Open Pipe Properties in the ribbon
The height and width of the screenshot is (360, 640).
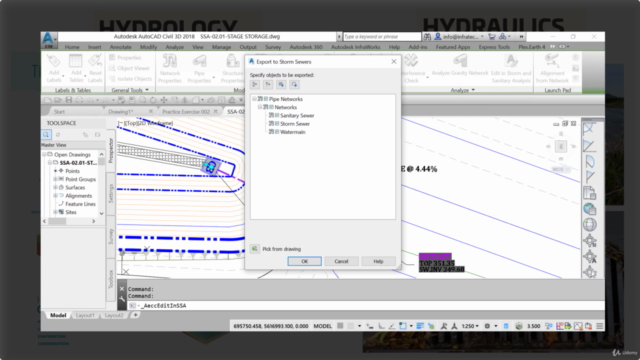[199, 69]
